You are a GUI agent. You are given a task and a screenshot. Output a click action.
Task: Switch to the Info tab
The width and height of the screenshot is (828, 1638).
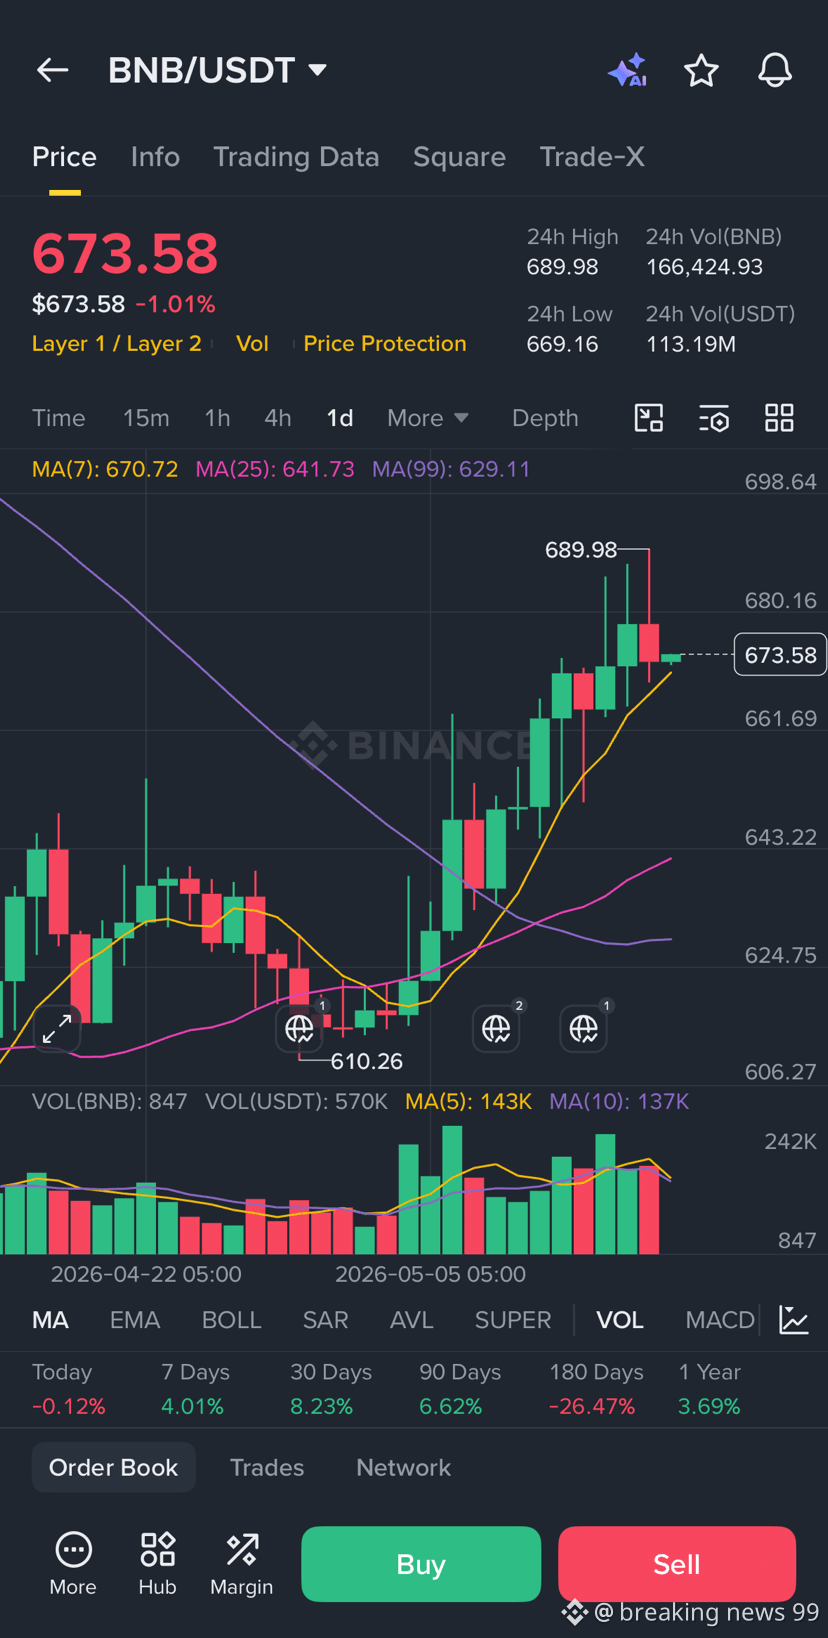click(x=155, y=157)
